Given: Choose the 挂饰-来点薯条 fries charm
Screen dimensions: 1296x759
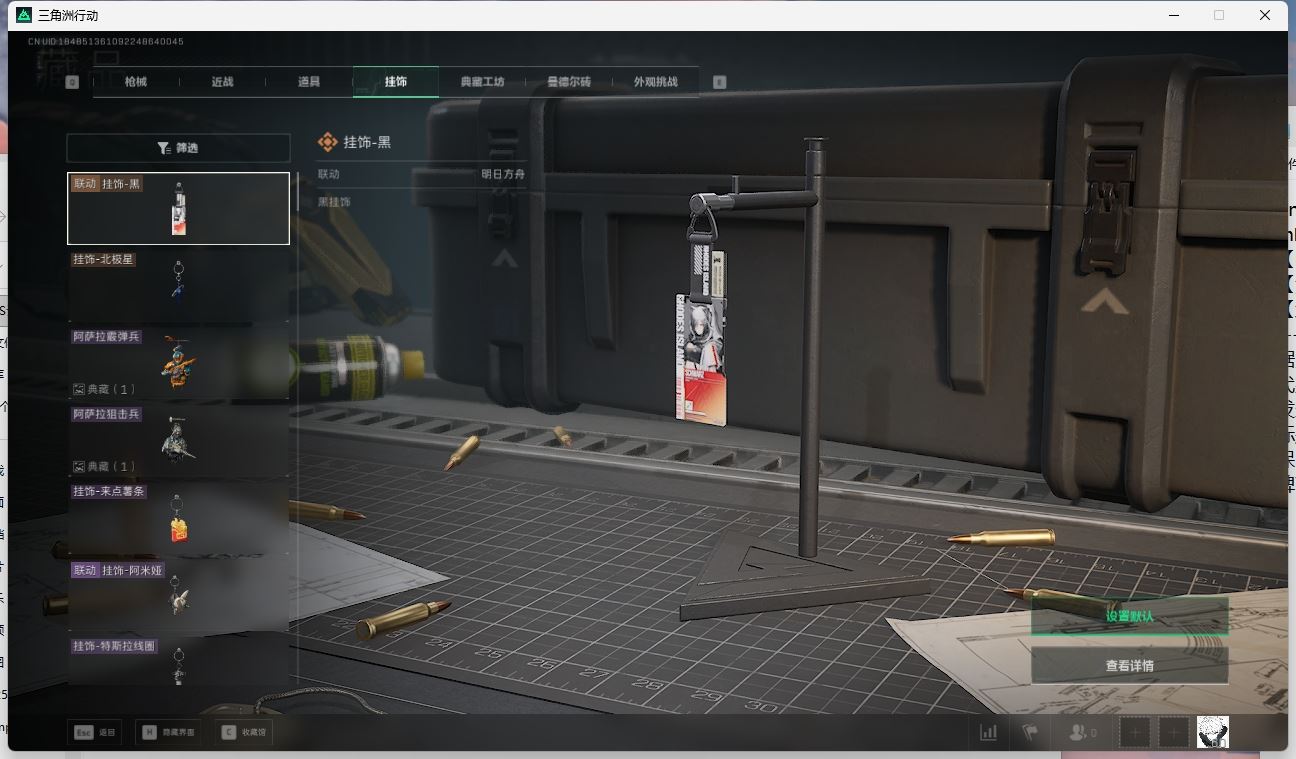Looking at the screenshot, I should 178,516.
